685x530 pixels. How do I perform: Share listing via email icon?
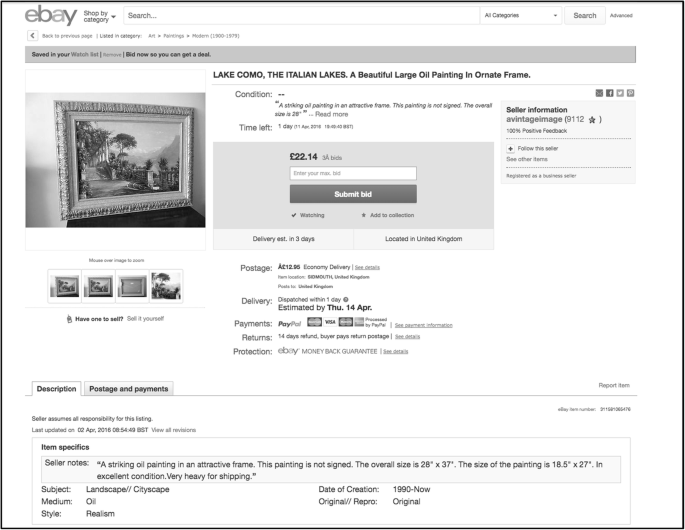click(599, 93)
